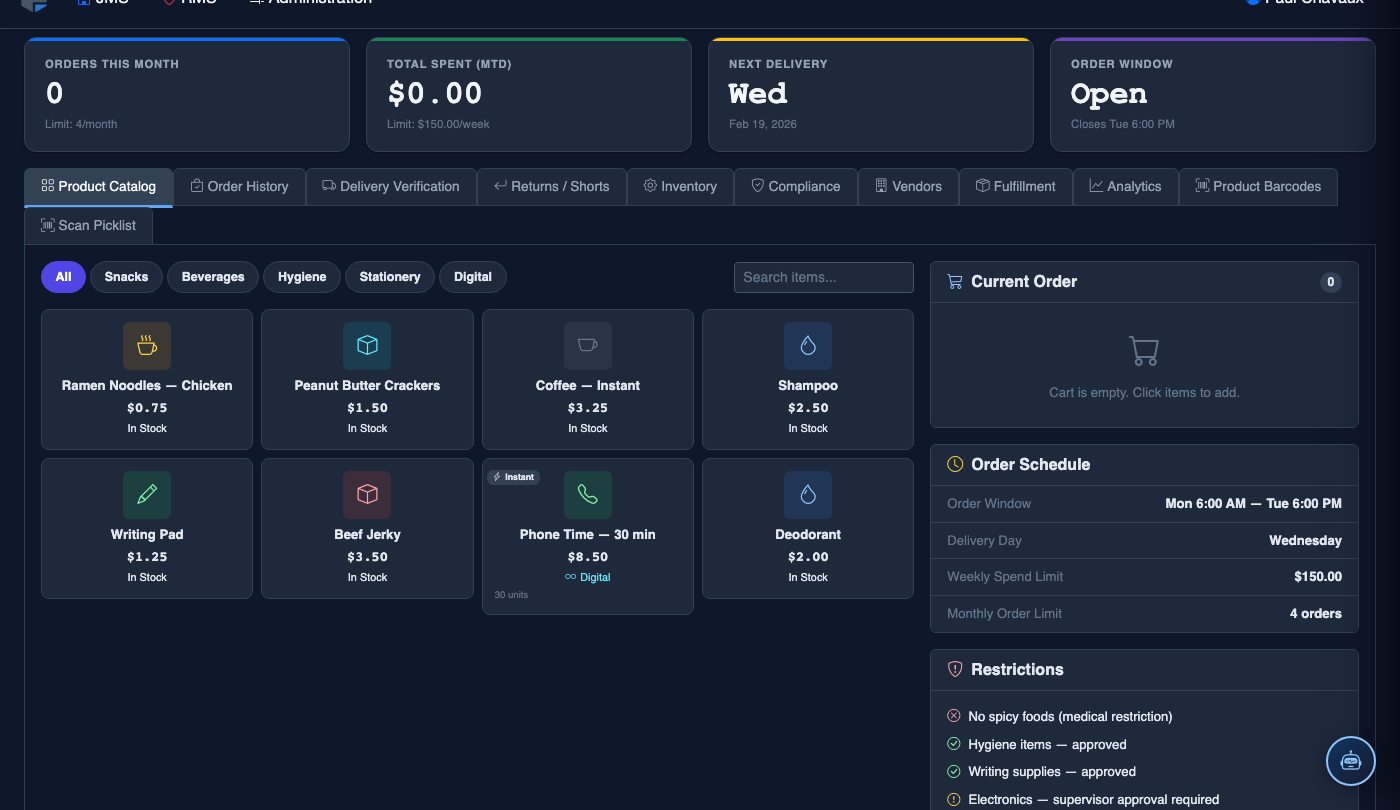1400x810 pixels.
Task: Select the Product Catalog tab
Action: tap(99, 186)
